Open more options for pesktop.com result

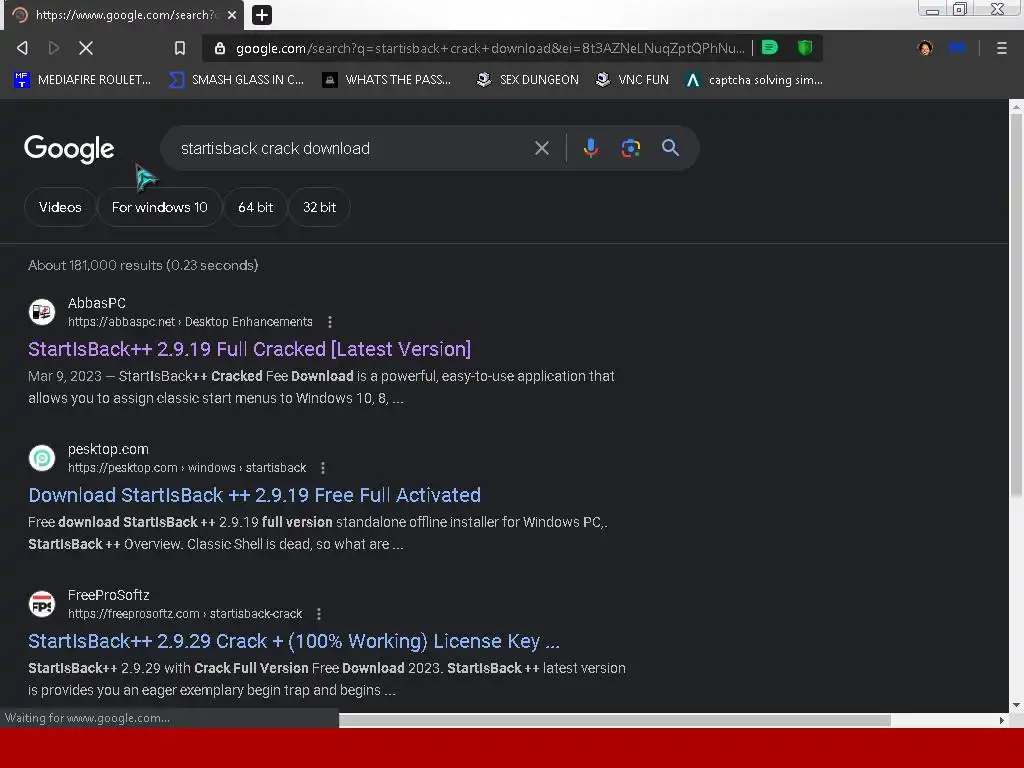(x=323, y=468)
